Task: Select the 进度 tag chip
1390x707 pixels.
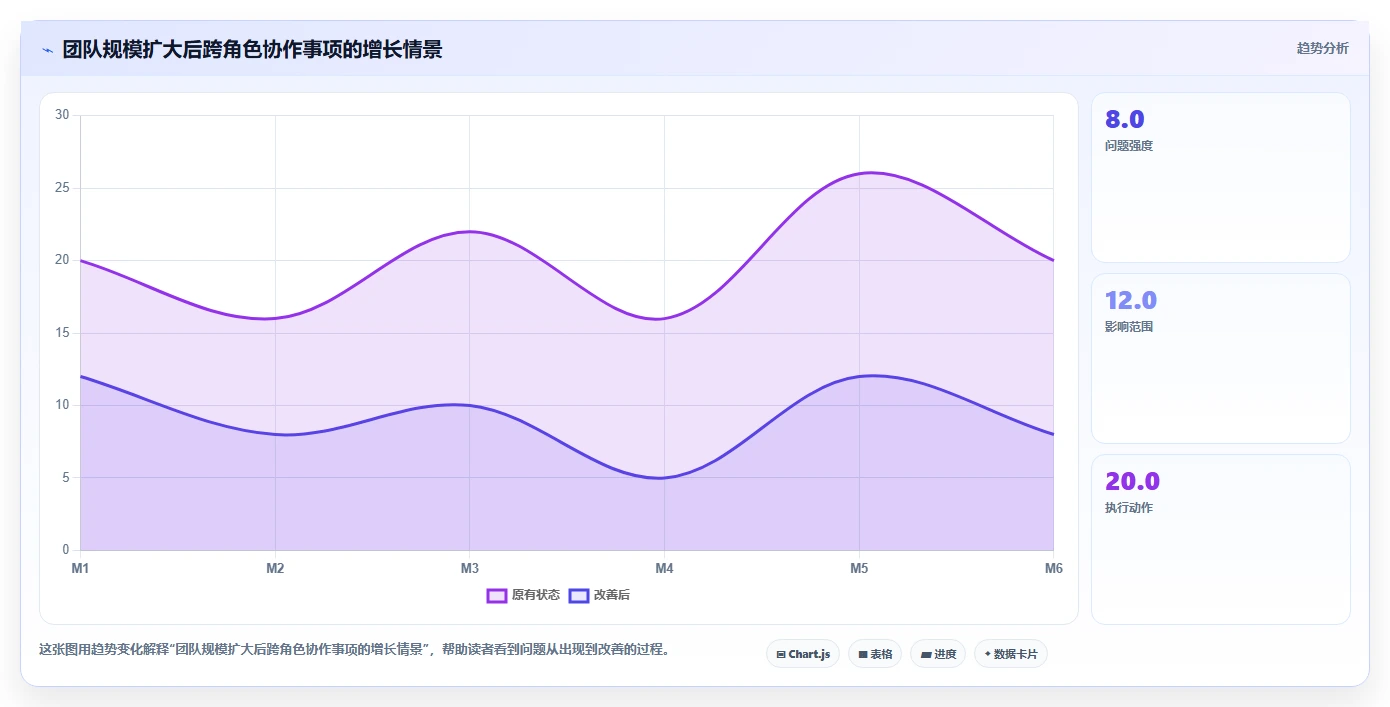Action: pos(938,654)
